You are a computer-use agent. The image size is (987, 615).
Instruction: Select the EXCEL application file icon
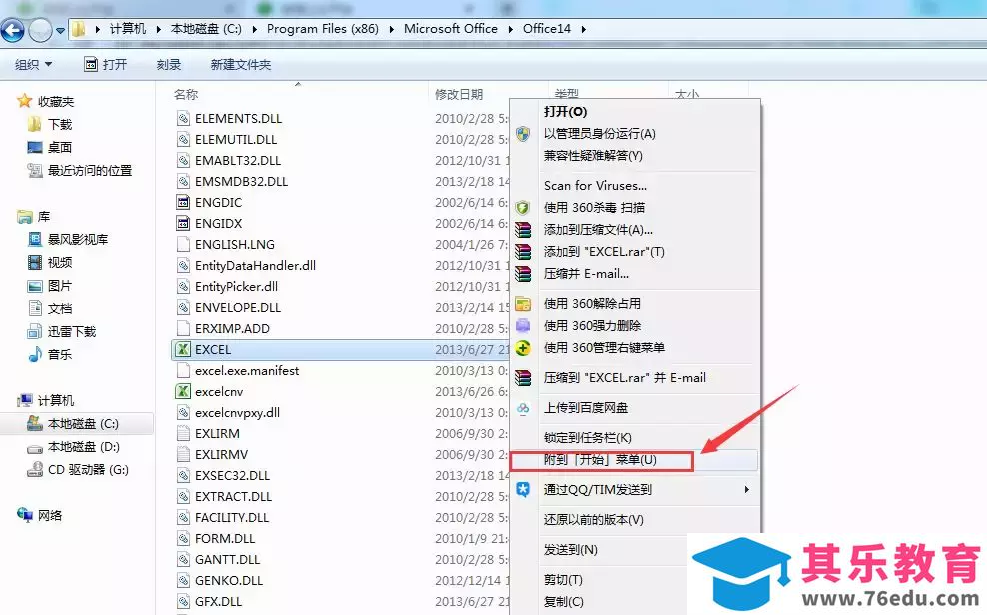(183, 349)
